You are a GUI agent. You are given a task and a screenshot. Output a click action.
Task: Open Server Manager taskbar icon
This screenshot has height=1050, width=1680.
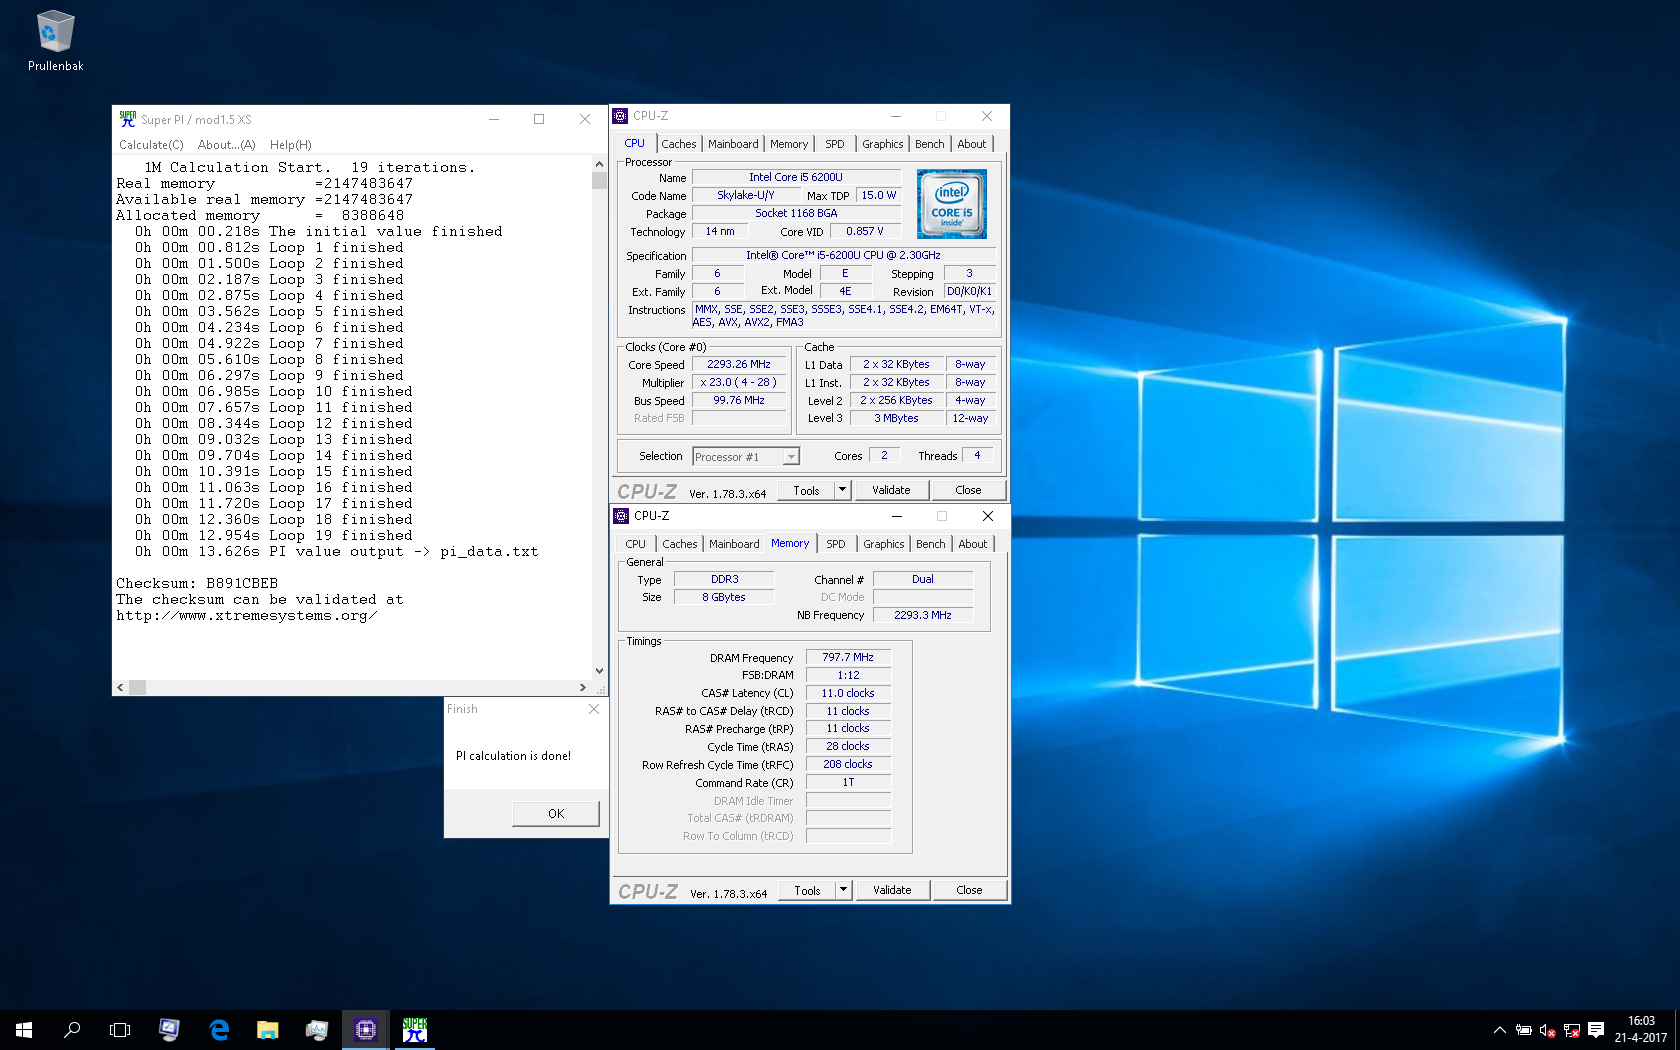click(169, 1030)
